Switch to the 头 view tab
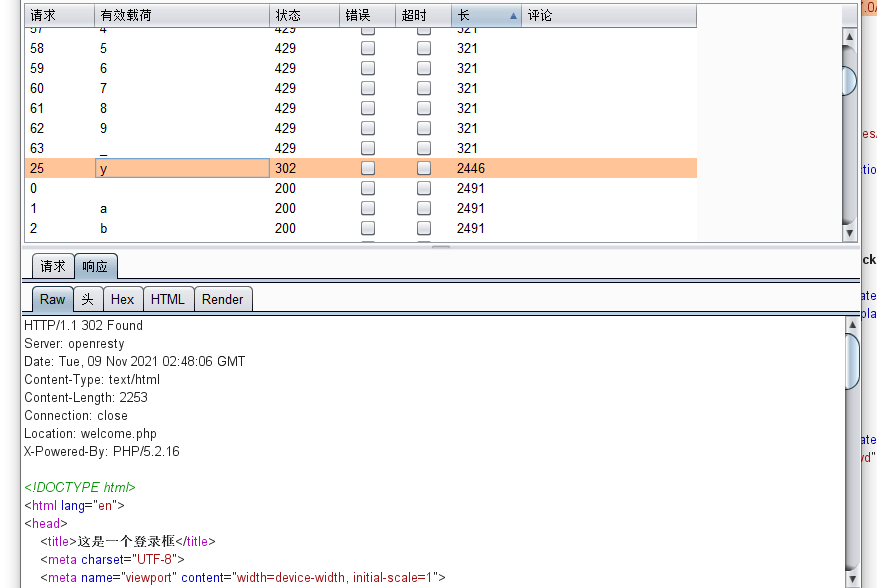The image size is (877, 588). pos(88,299)
